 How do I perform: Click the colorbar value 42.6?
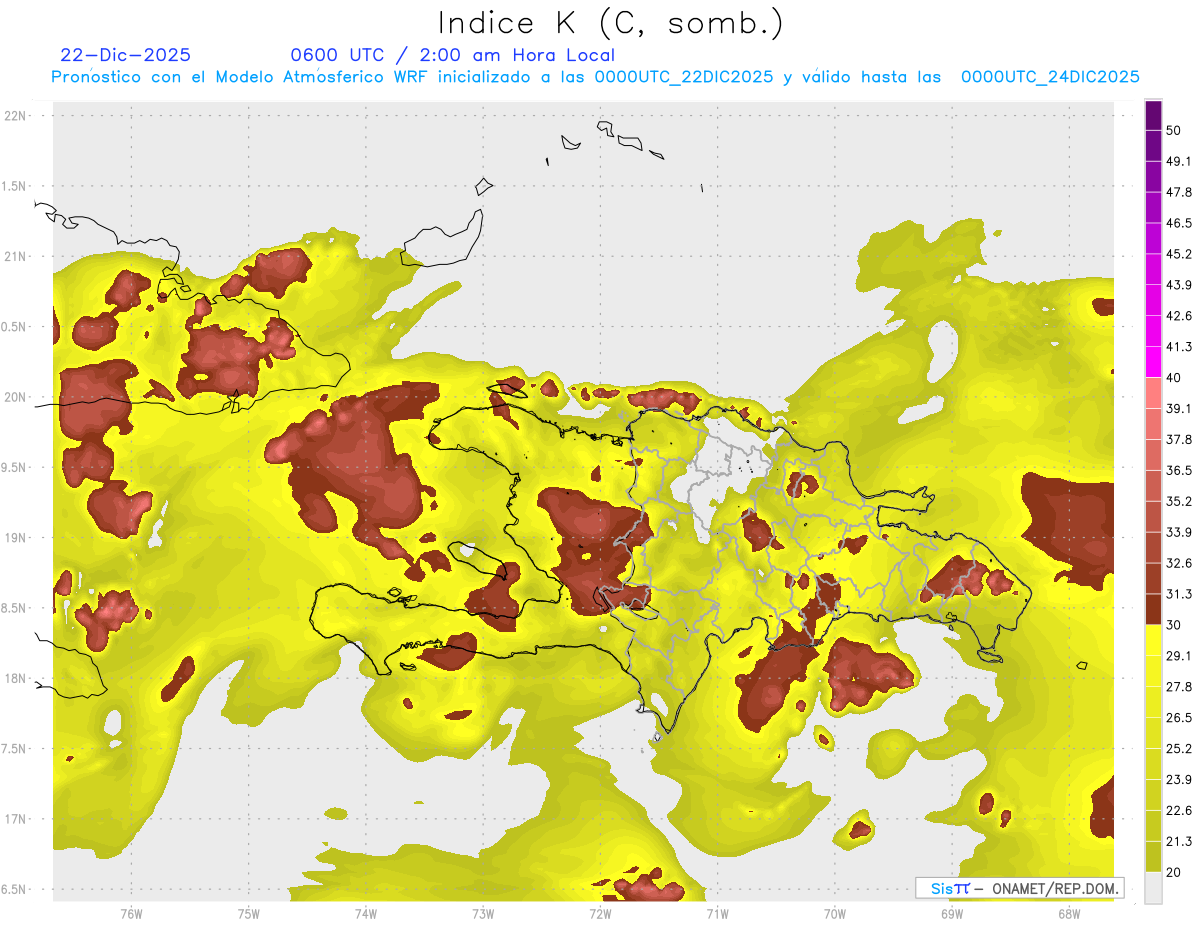[1179, 316]
